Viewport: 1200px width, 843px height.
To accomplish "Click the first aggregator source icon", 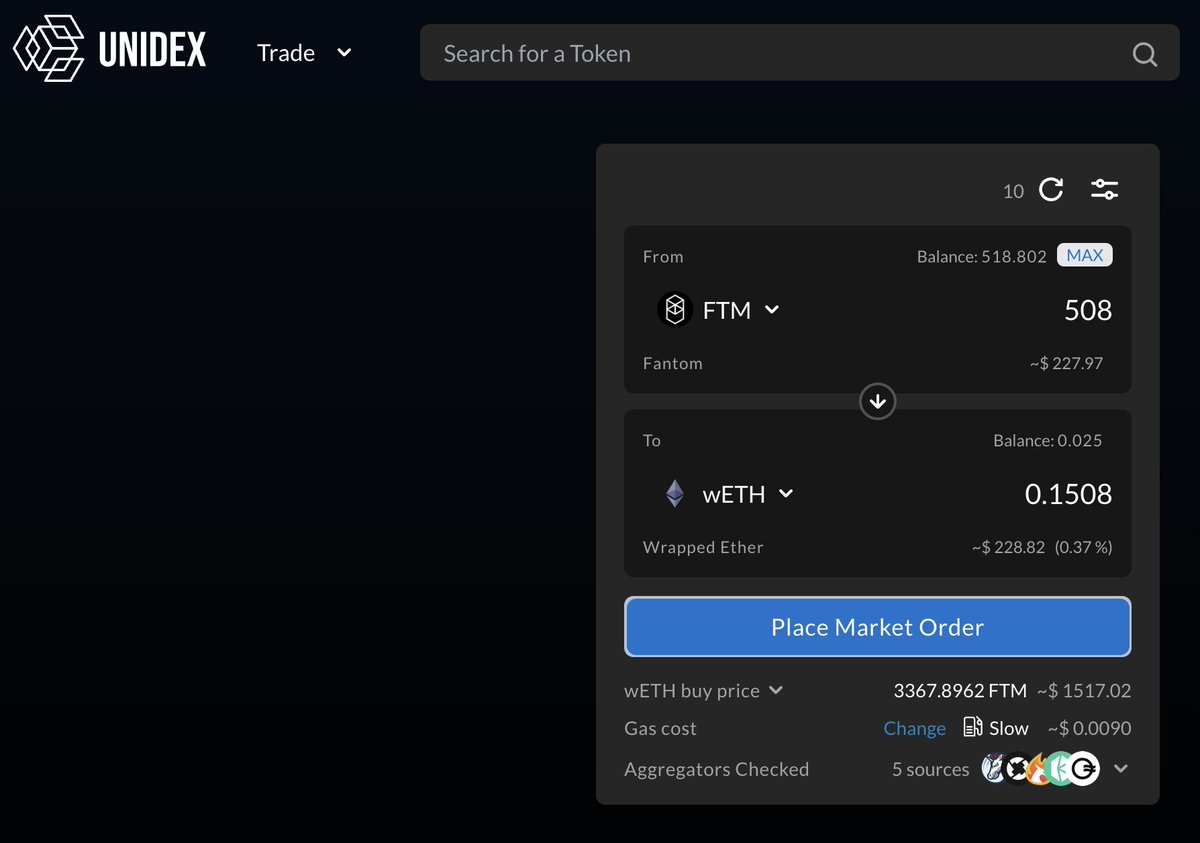I will tap(995, 769).
